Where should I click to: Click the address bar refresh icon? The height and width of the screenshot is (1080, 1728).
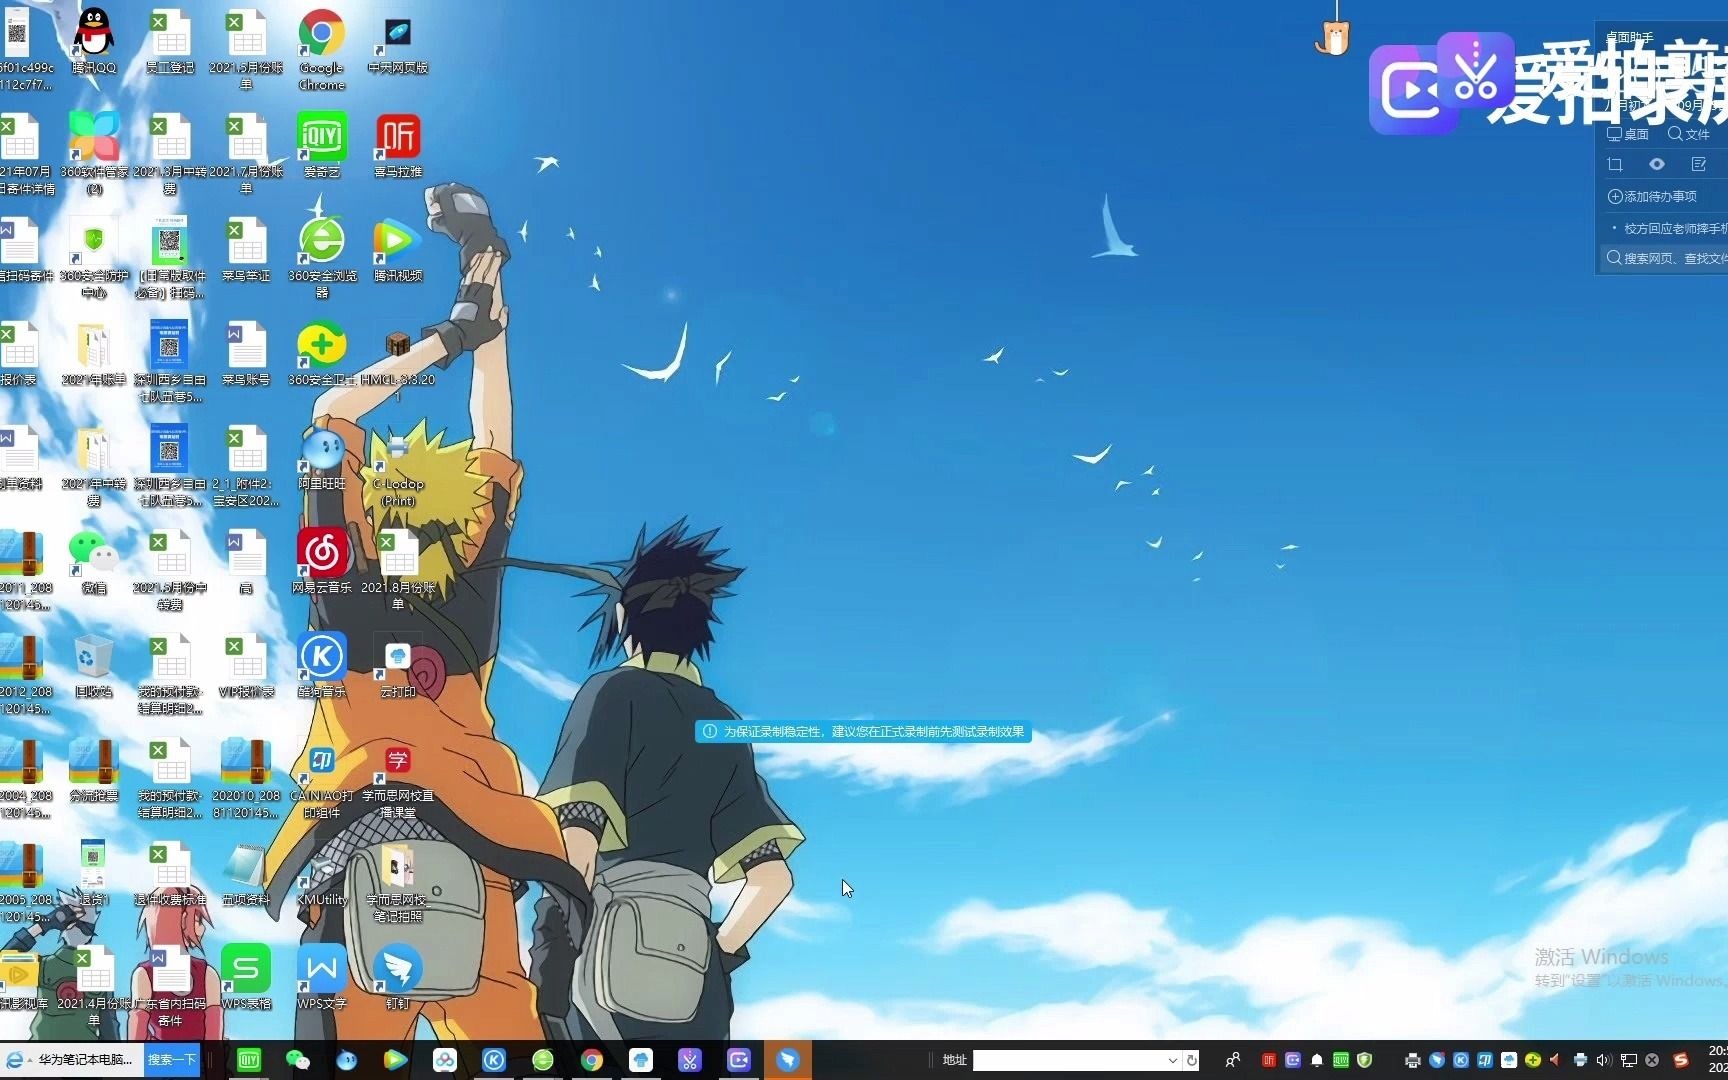click(x=1191, y=1060)
